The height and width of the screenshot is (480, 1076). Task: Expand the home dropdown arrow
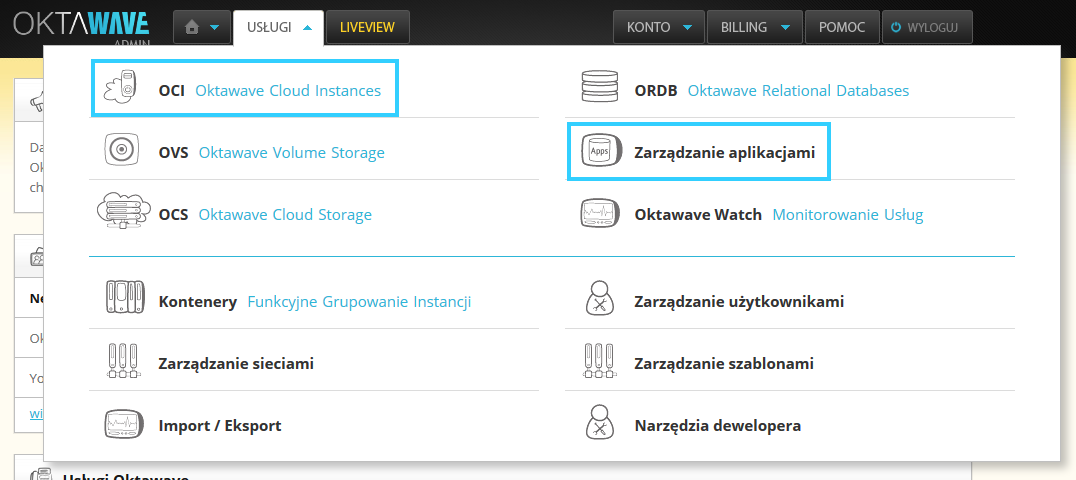(x=214, y=27)
